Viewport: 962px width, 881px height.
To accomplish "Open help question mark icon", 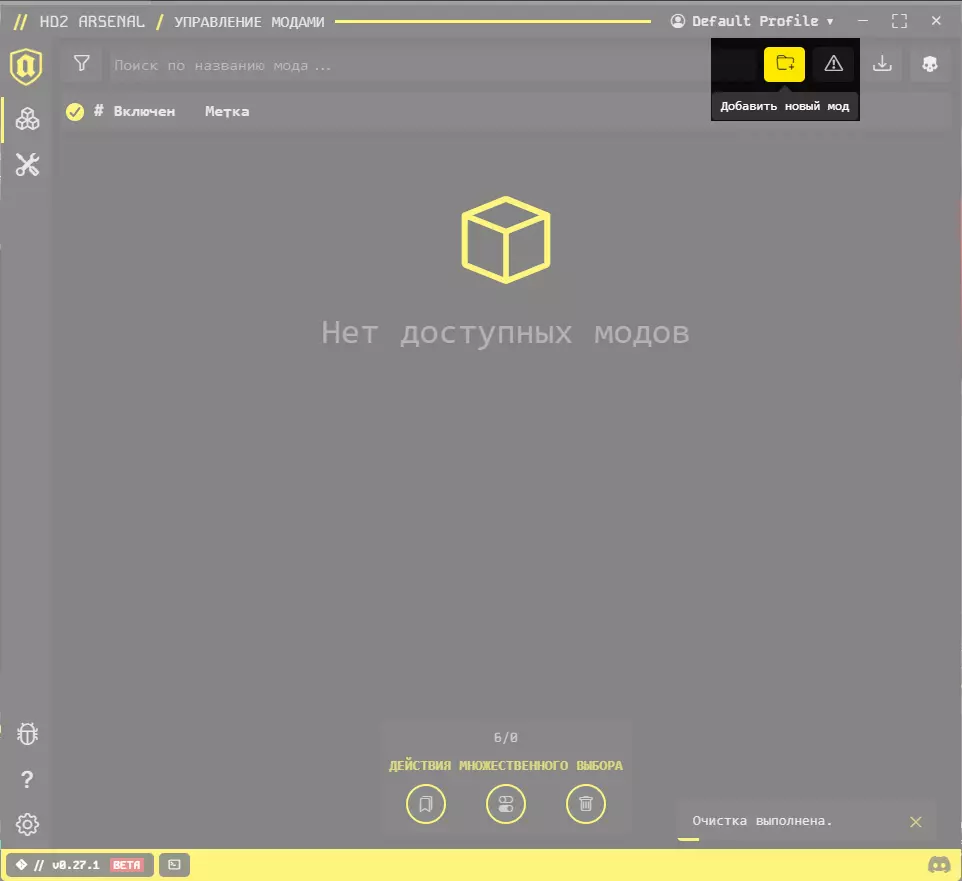I will 27,779.
